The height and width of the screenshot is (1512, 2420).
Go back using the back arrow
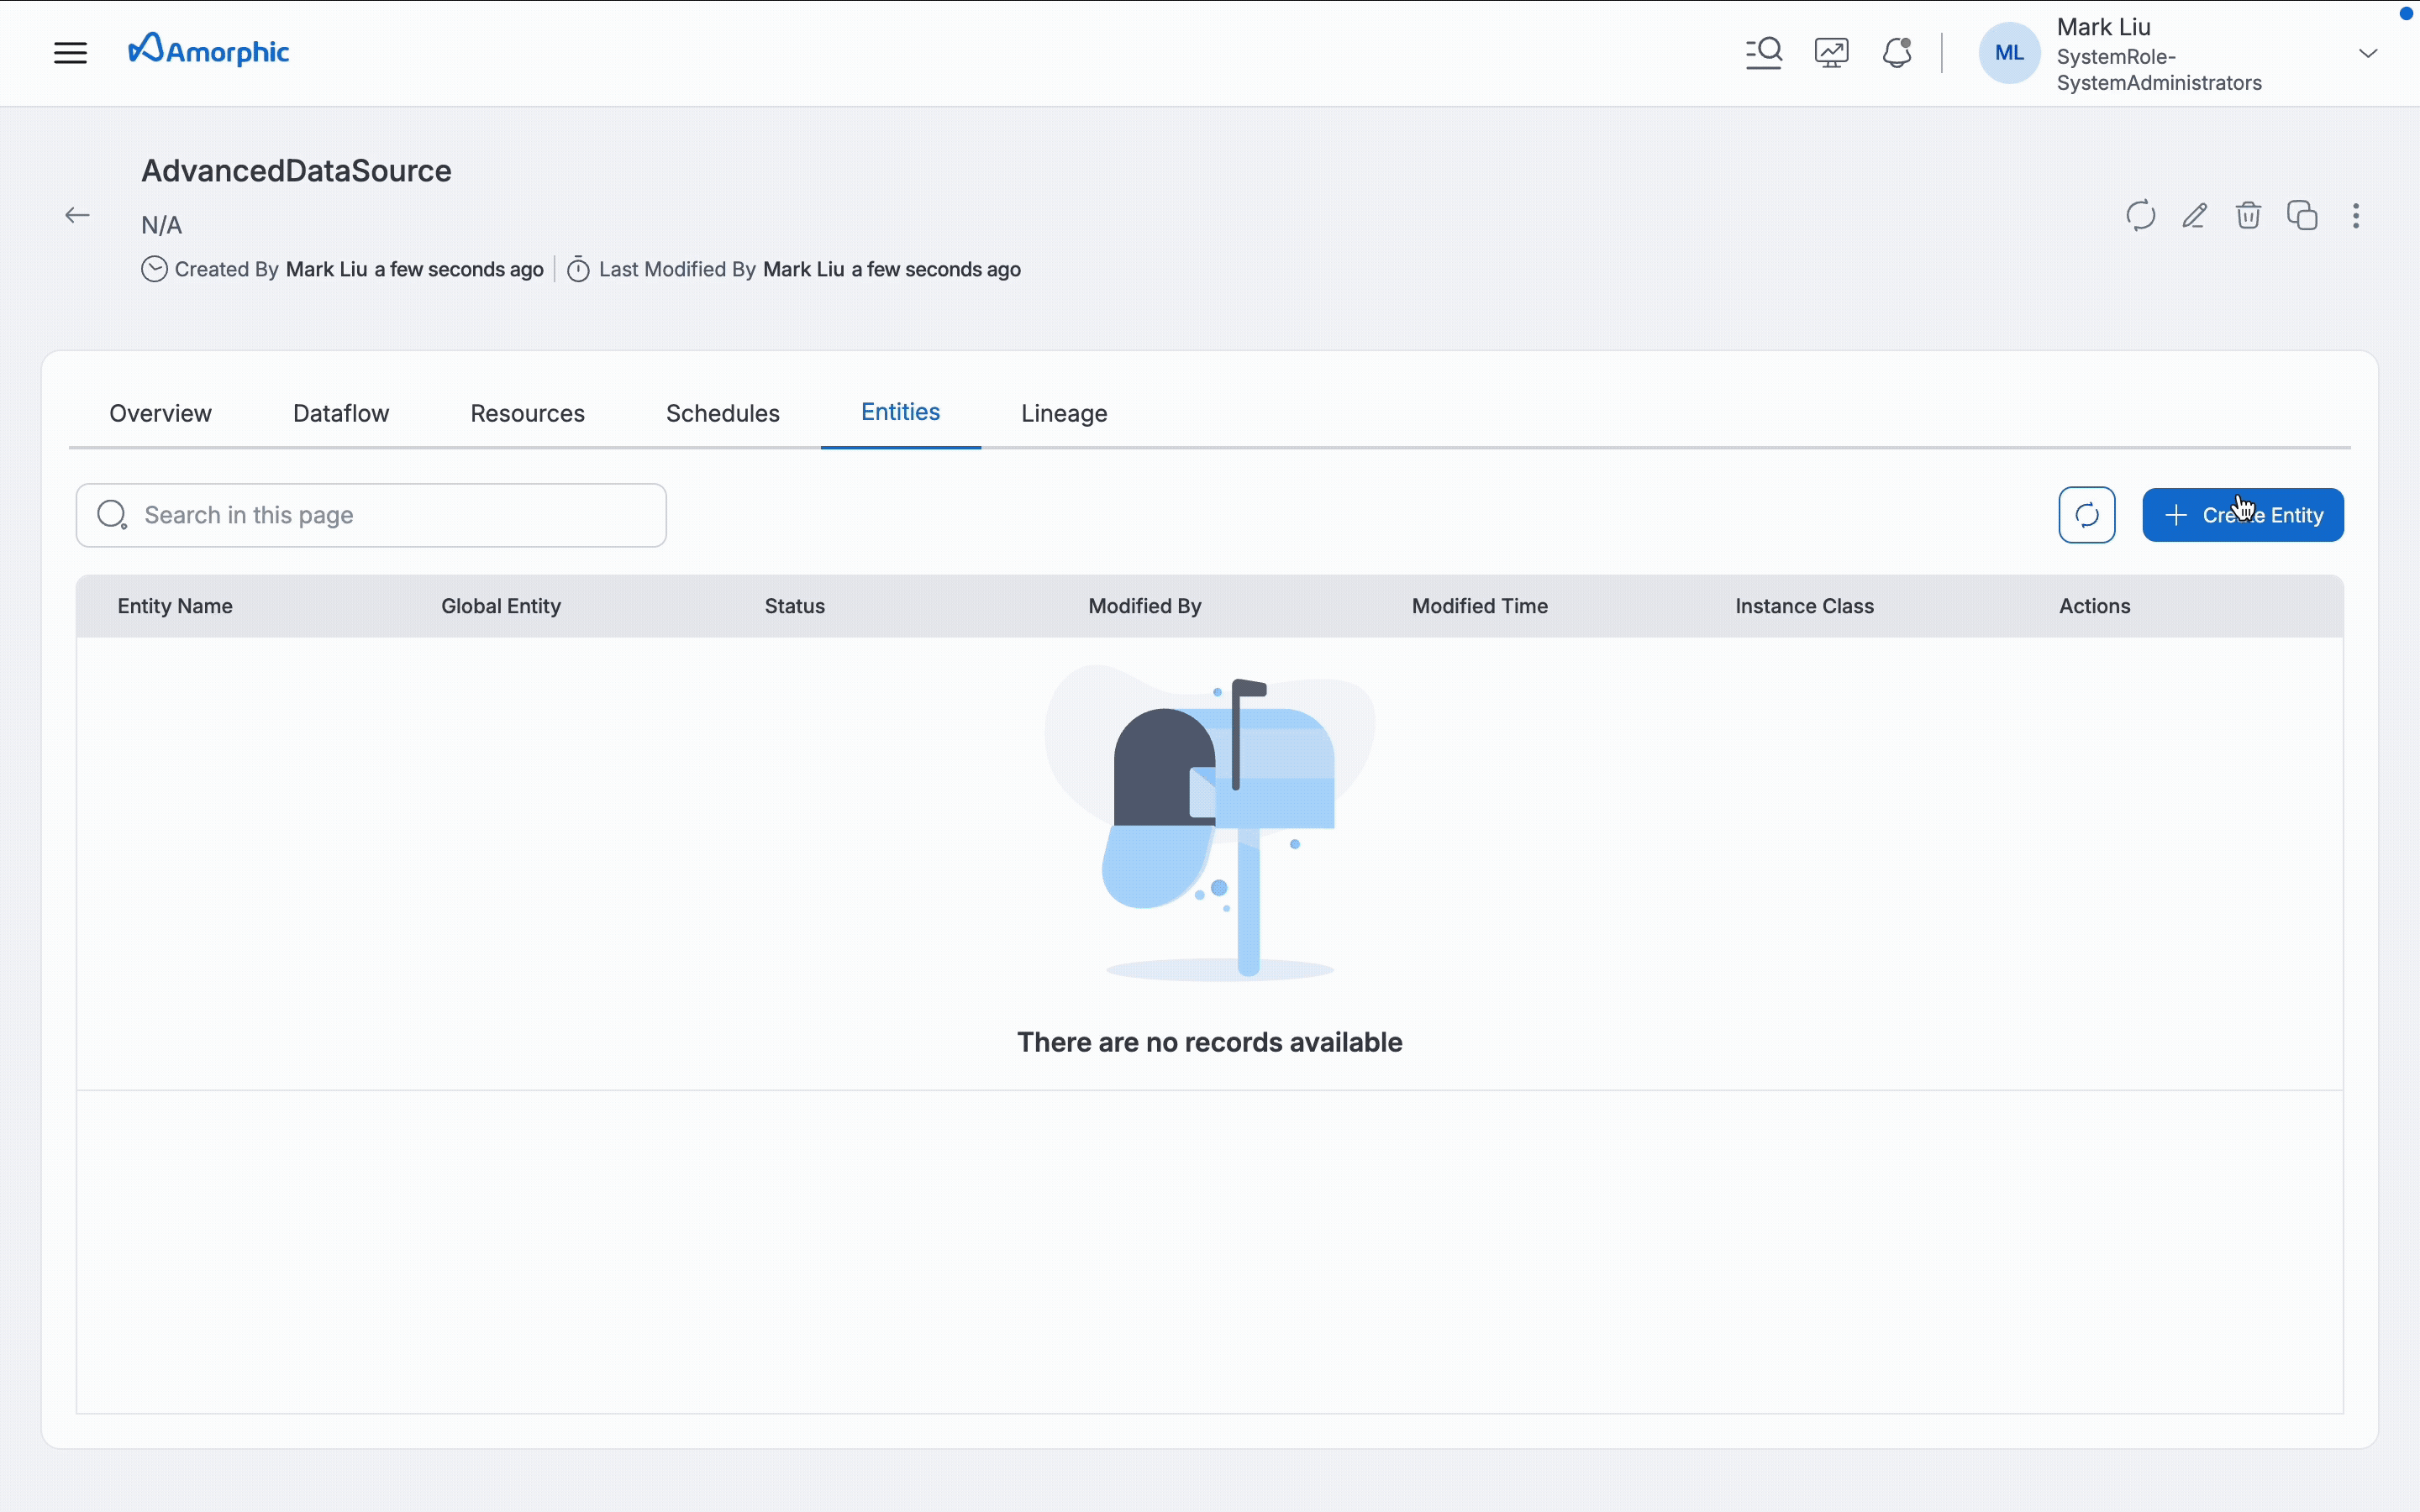pyautogui.click(x=77, y=215)
